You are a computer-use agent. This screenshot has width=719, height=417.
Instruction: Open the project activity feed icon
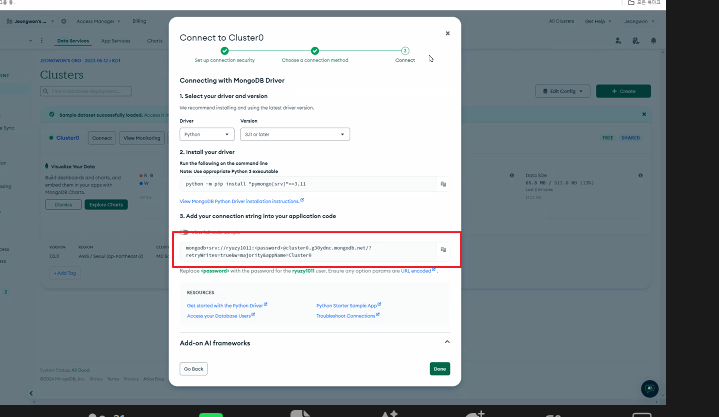636,41
